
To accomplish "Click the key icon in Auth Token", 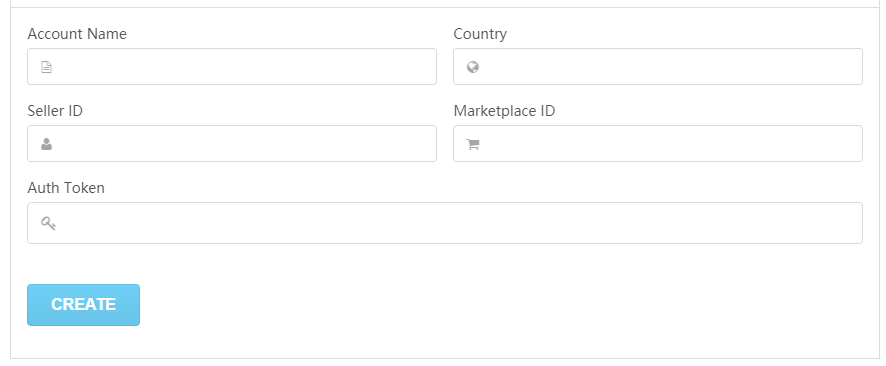I will tap(48, 223).
